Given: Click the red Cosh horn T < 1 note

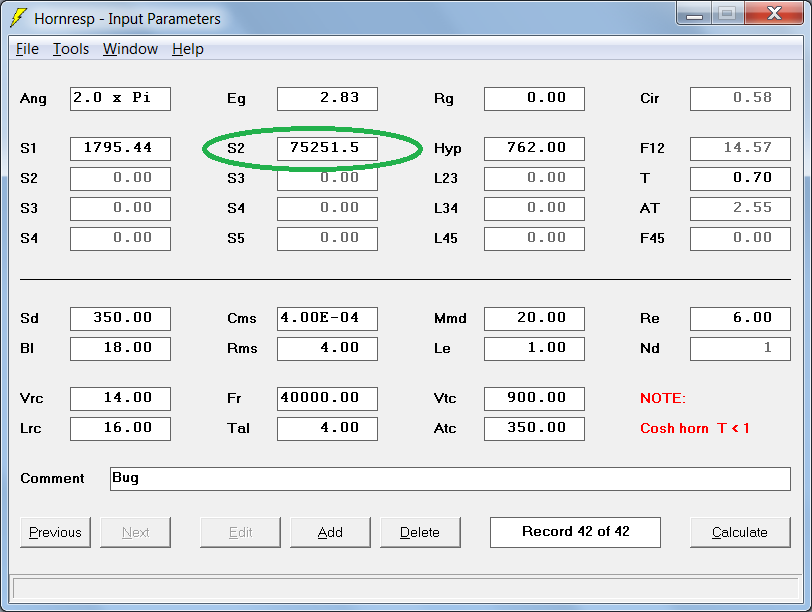Looking at the screenshot, I should (x=694, y=429).
